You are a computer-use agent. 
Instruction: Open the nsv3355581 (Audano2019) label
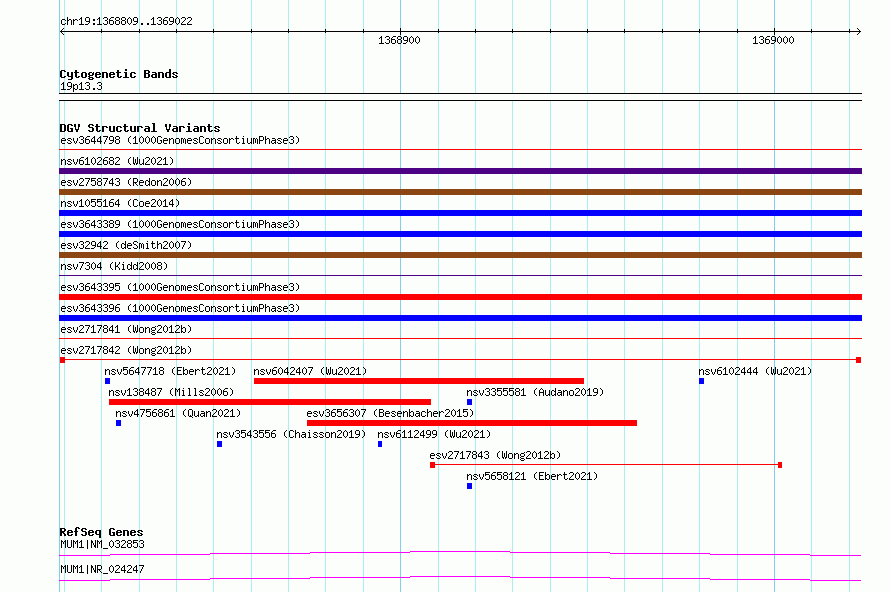[x=535, y=392]
